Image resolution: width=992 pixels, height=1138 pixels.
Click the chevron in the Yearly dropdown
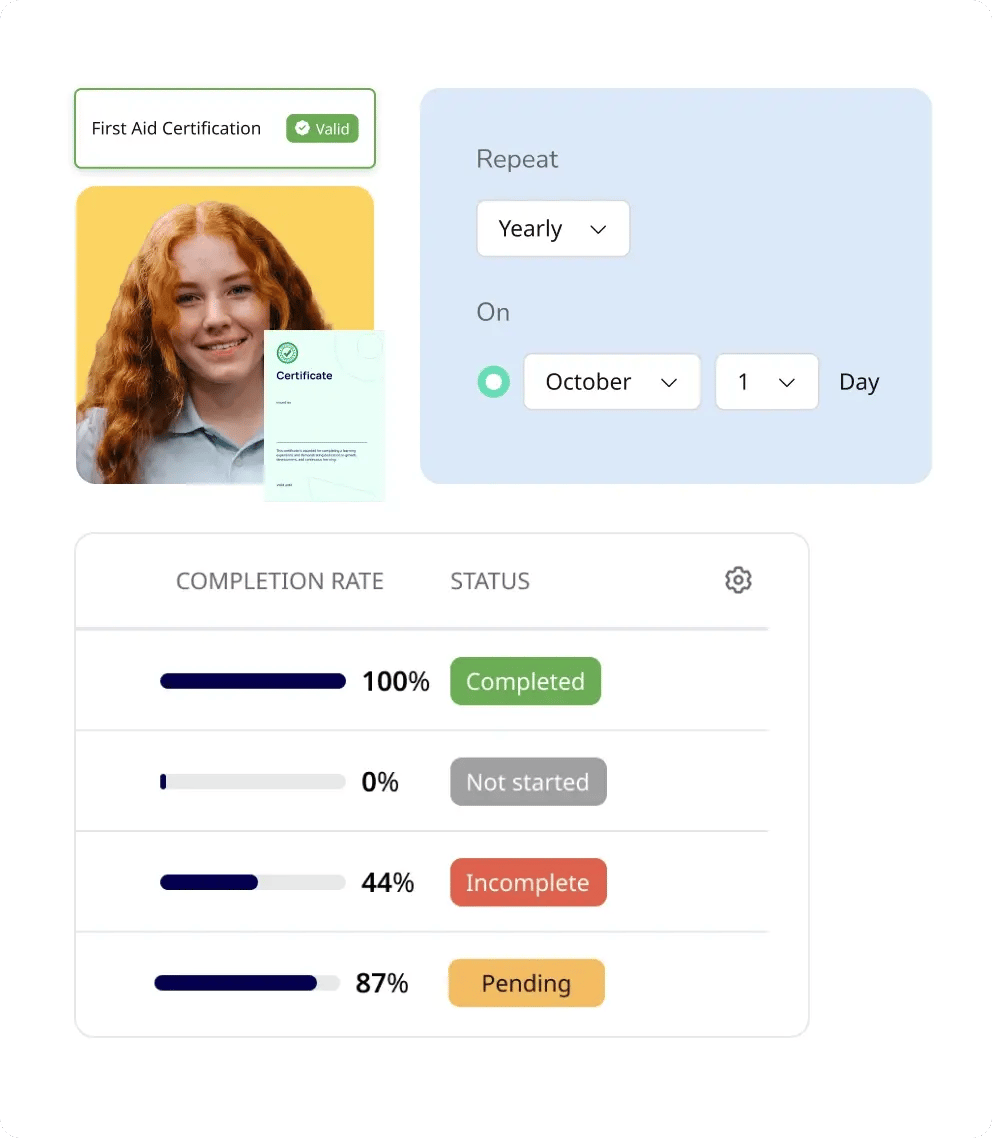pos(598,229)
